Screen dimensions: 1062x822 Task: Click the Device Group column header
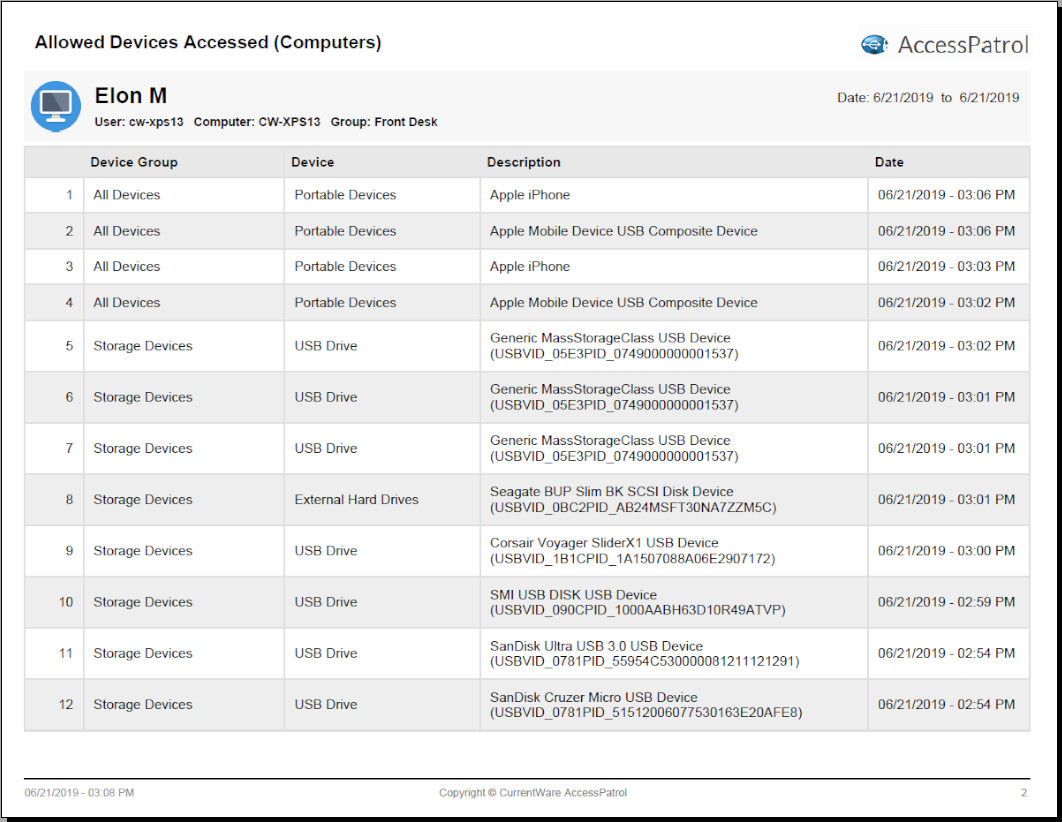click(x=134, y=162)
